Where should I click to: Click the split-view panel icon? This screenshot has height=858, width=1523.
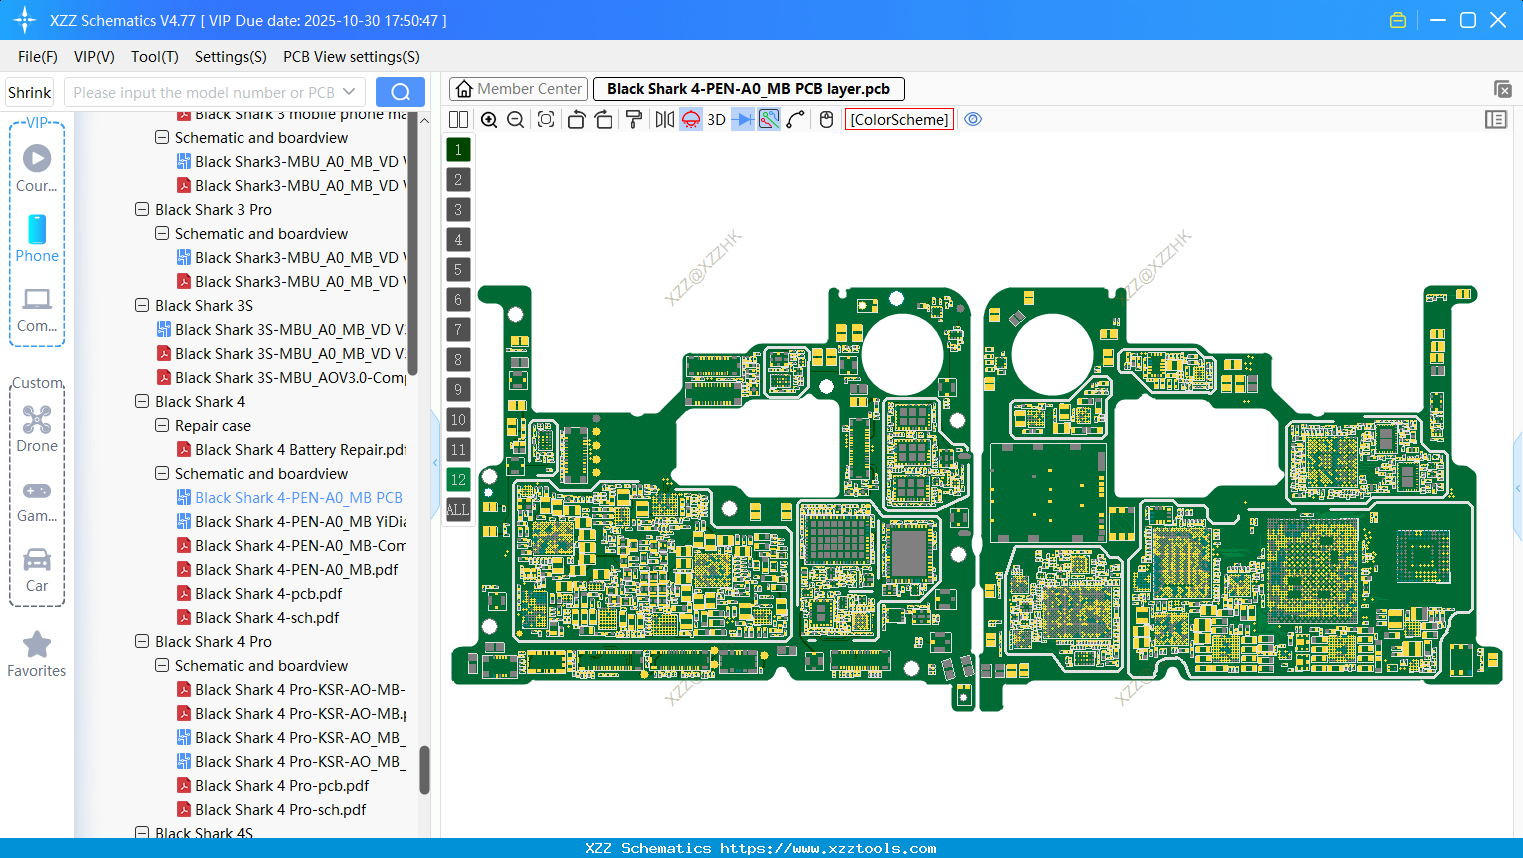tap(458, 119)
